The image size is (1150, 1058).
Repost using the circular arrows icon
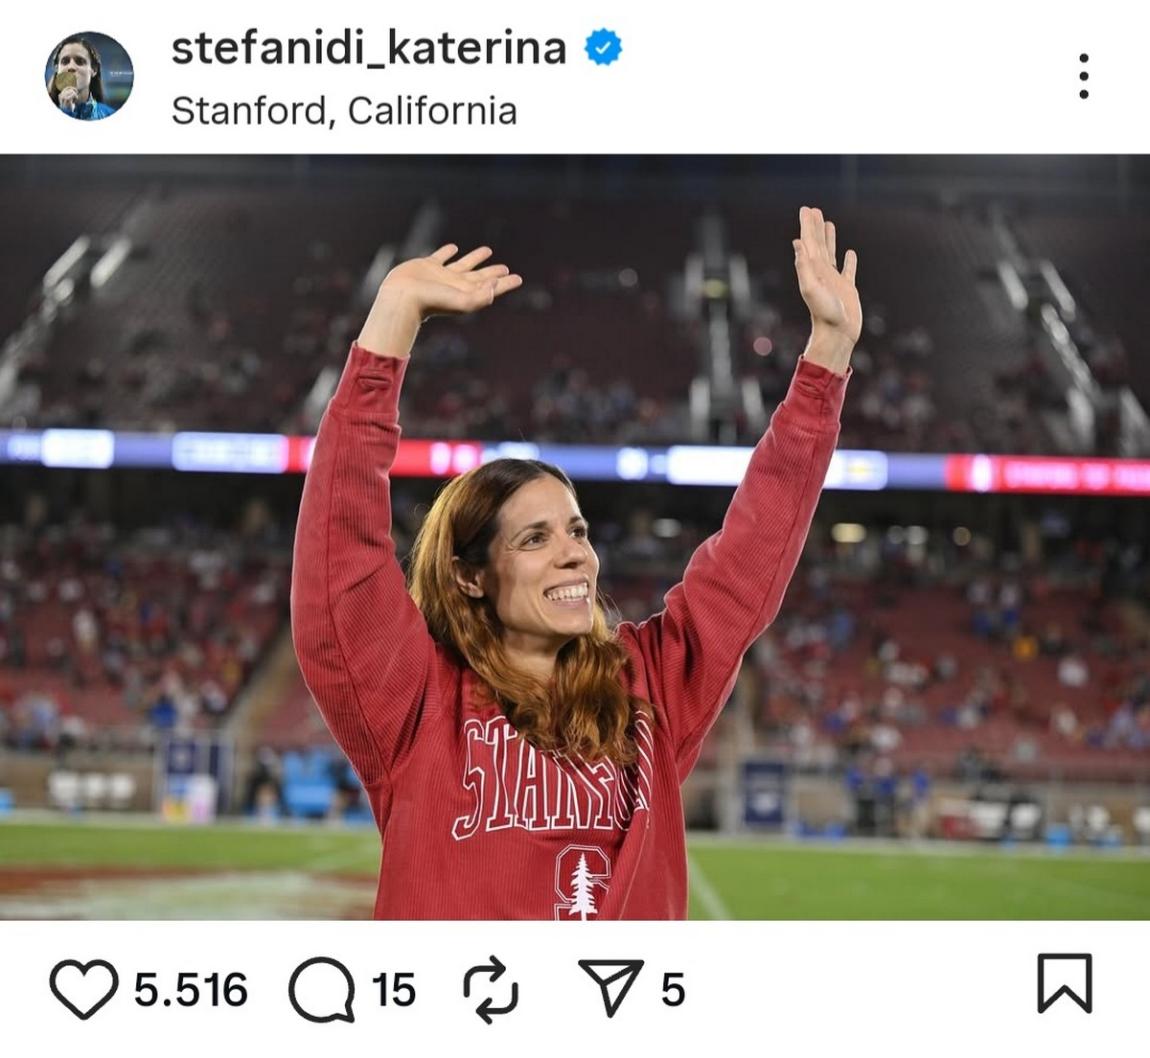point(491,990)
